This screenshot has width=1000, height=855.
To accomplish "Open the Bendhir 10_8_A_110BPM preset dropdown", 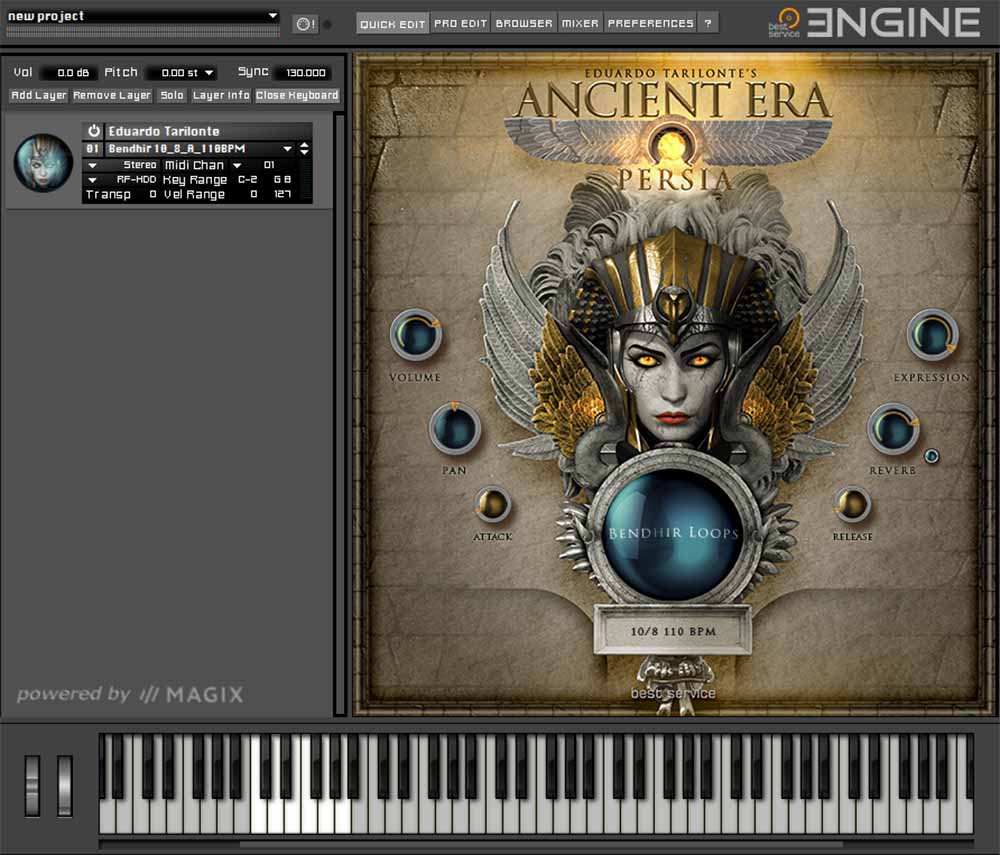I will click(288, 148).
